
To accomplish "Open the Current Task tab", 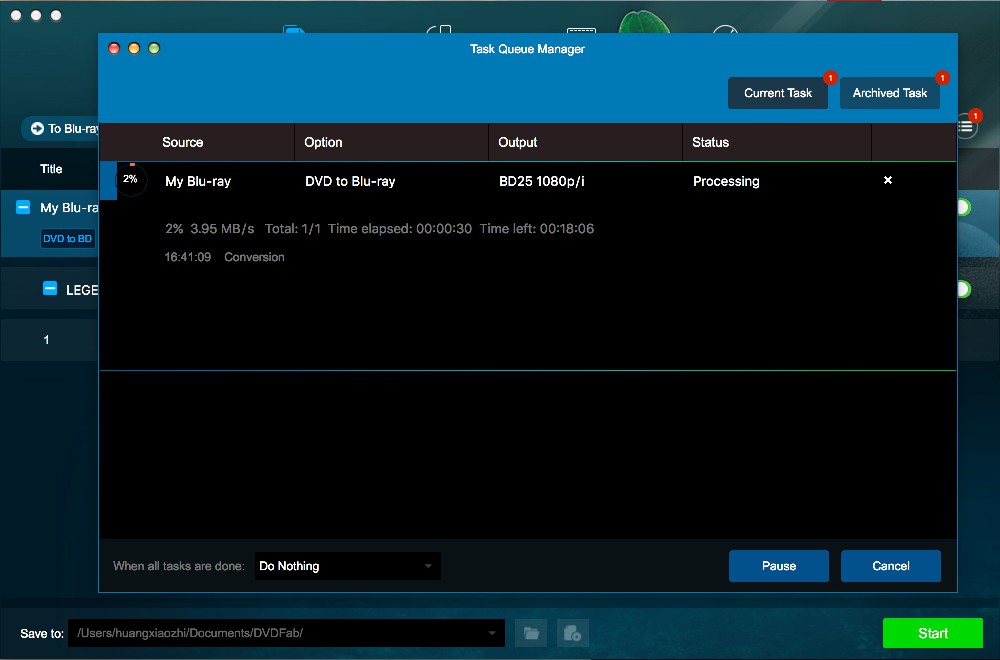I will point(777,93).
